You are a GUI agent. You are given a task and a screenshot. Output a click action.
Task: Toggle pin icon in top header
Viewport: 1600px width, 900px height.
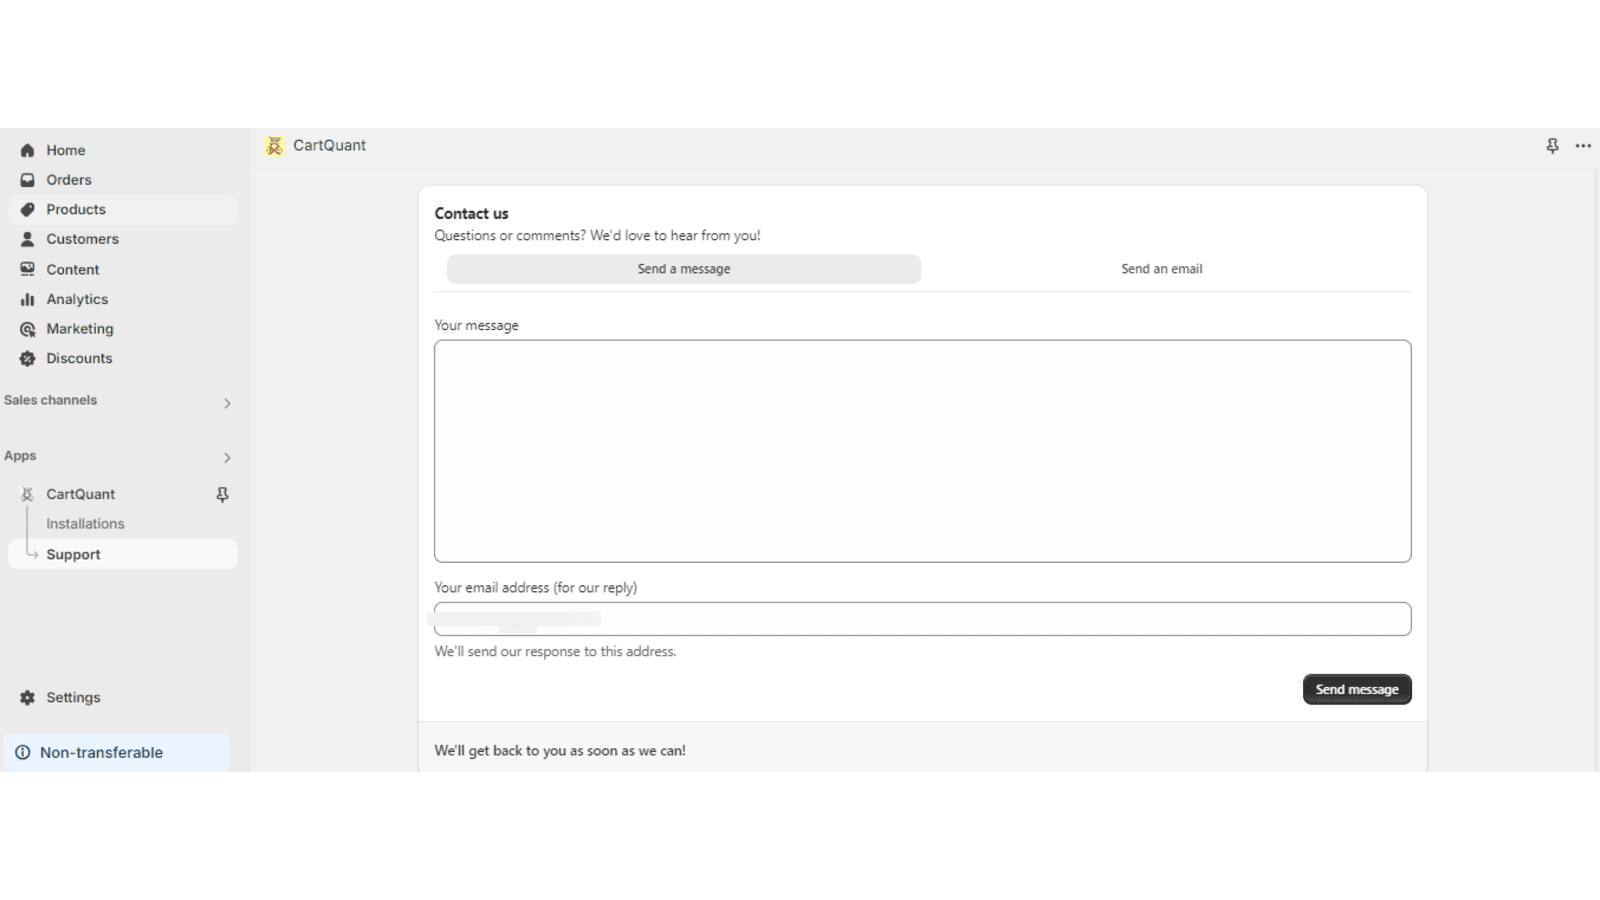coord(1552,146)
